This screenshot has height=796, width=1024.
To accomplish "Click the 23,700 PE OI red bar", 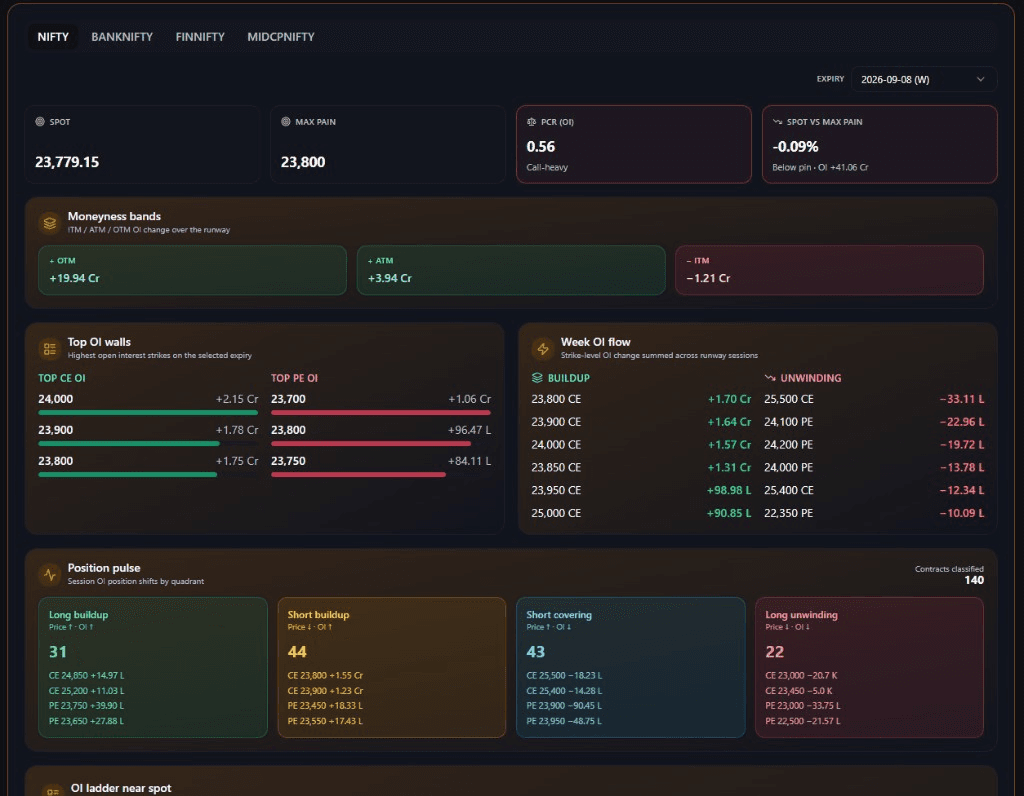I will (x=381, y=413).
